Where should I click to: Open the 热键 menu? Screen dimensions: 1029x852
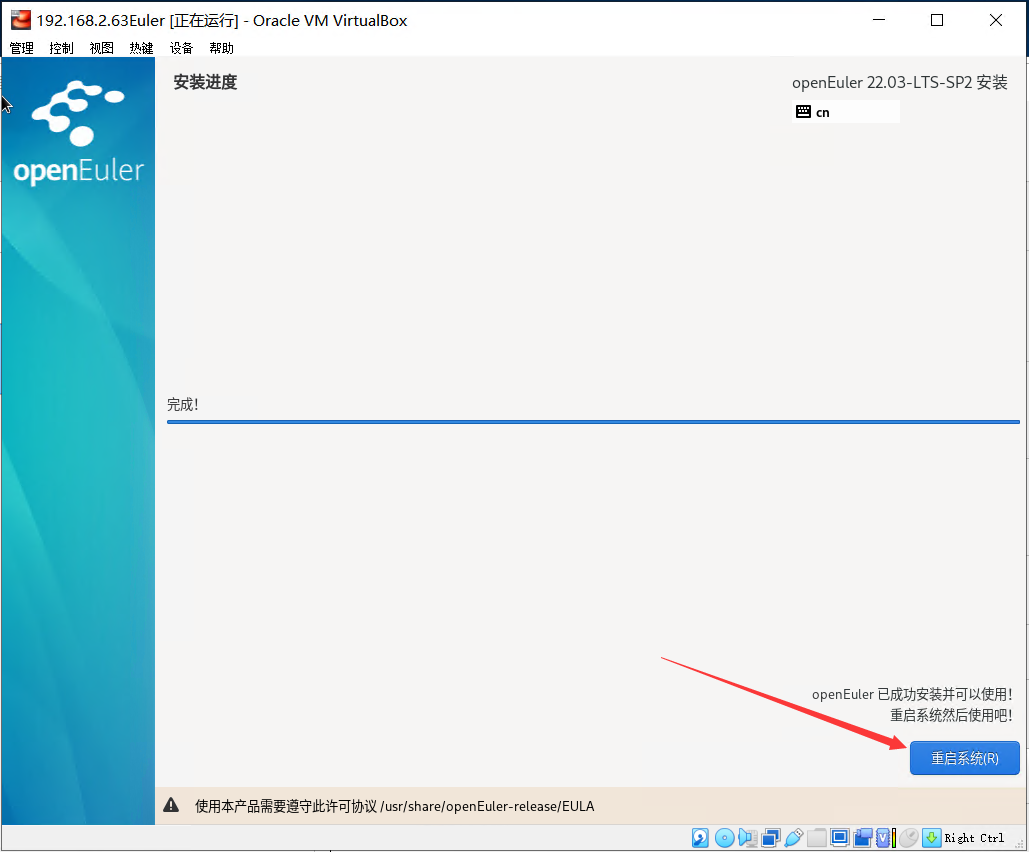[x=141, y=48]
